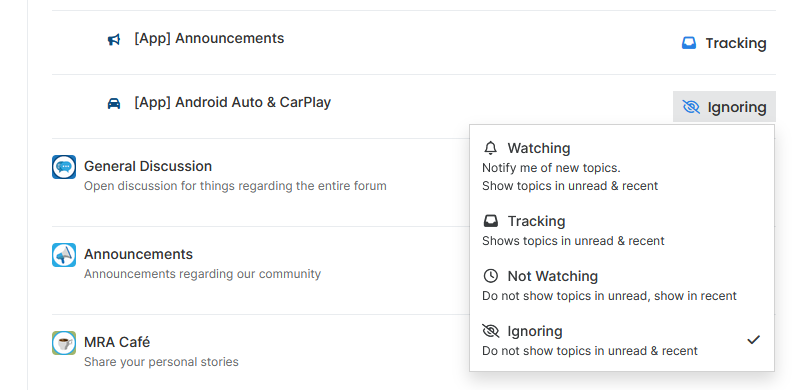Select Ignoring in the notification menu

[x=621, y=340]
